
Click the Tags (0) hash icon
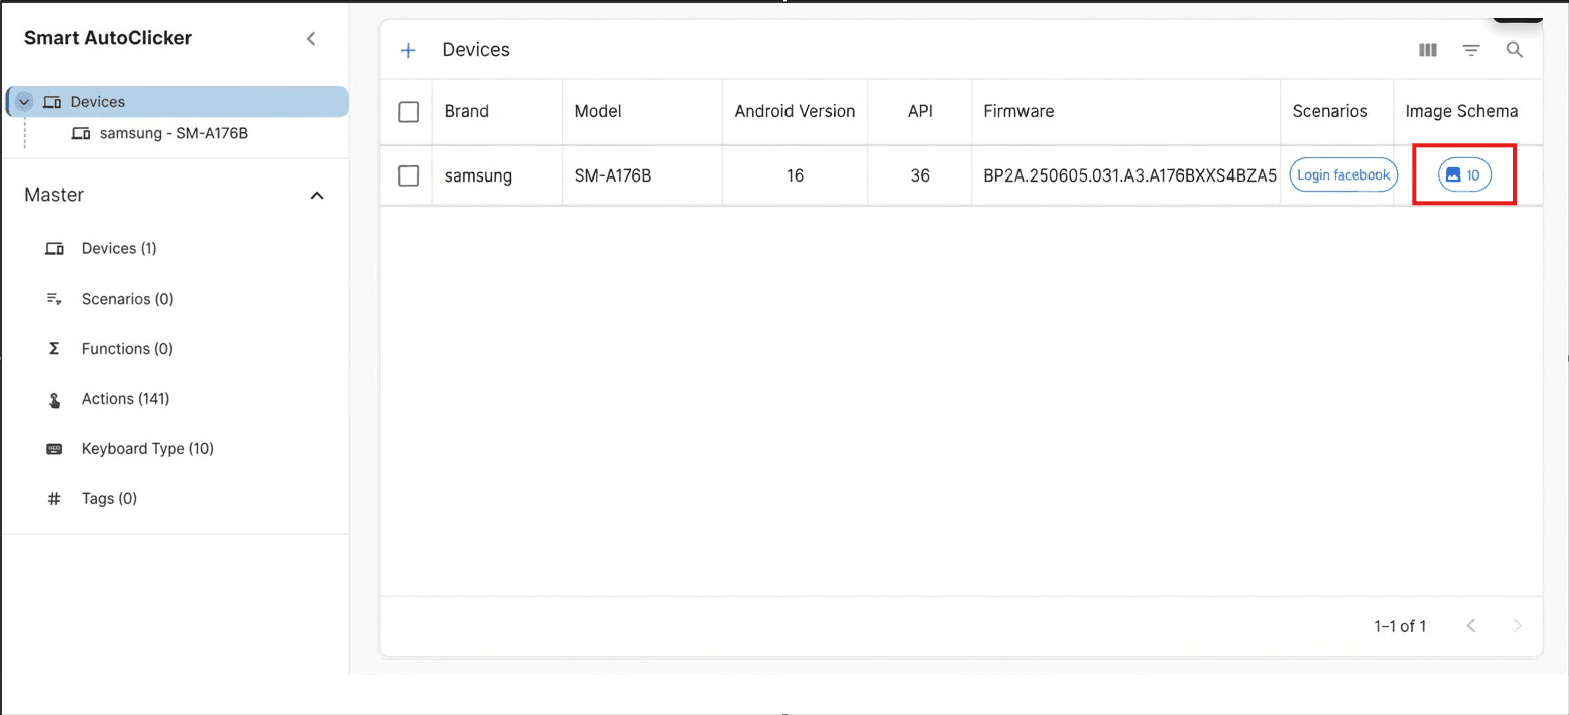pyautogui.click(x=54, y=498)
